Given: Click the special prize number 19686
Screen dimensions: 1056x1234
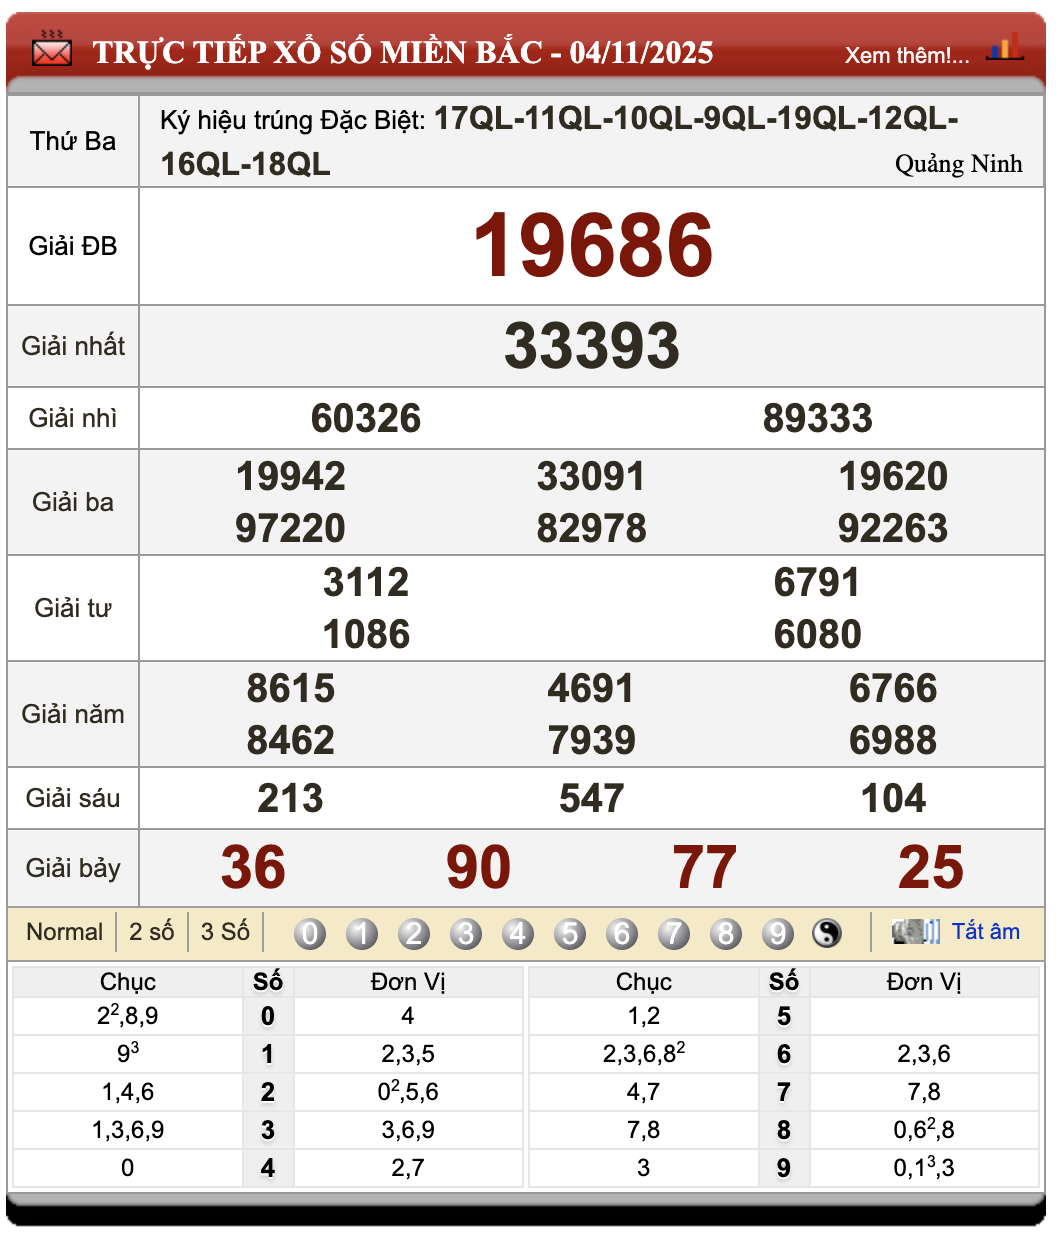Looking at the screenshot, I should tap(592, 246).
